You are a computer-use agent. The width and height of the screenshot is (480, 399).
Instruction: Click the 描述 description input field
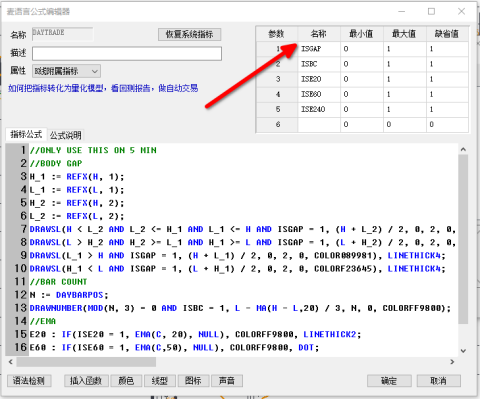127,53
